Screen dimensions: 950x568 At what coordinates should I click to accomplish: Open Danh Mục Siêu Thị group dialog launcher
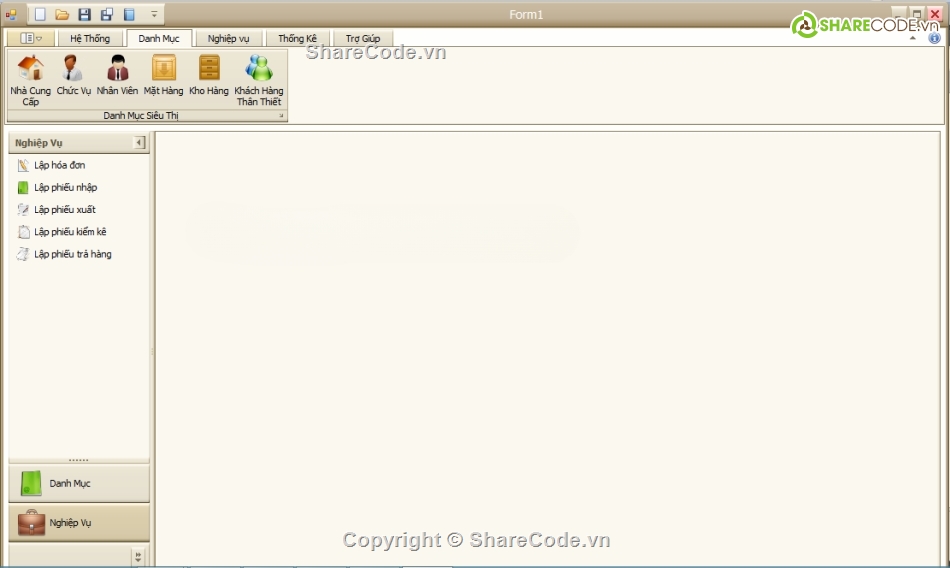click(x=281, y=115)
